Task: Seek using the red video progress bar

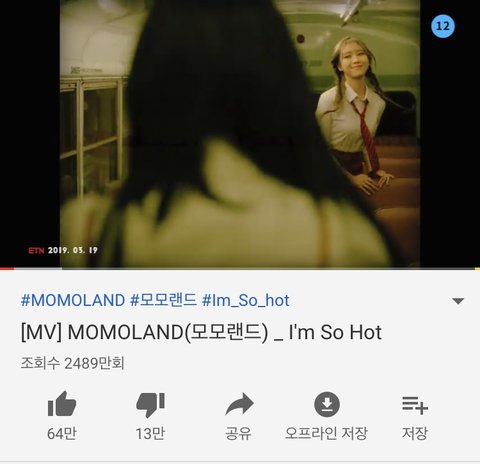Action: (x=240, y=268)
